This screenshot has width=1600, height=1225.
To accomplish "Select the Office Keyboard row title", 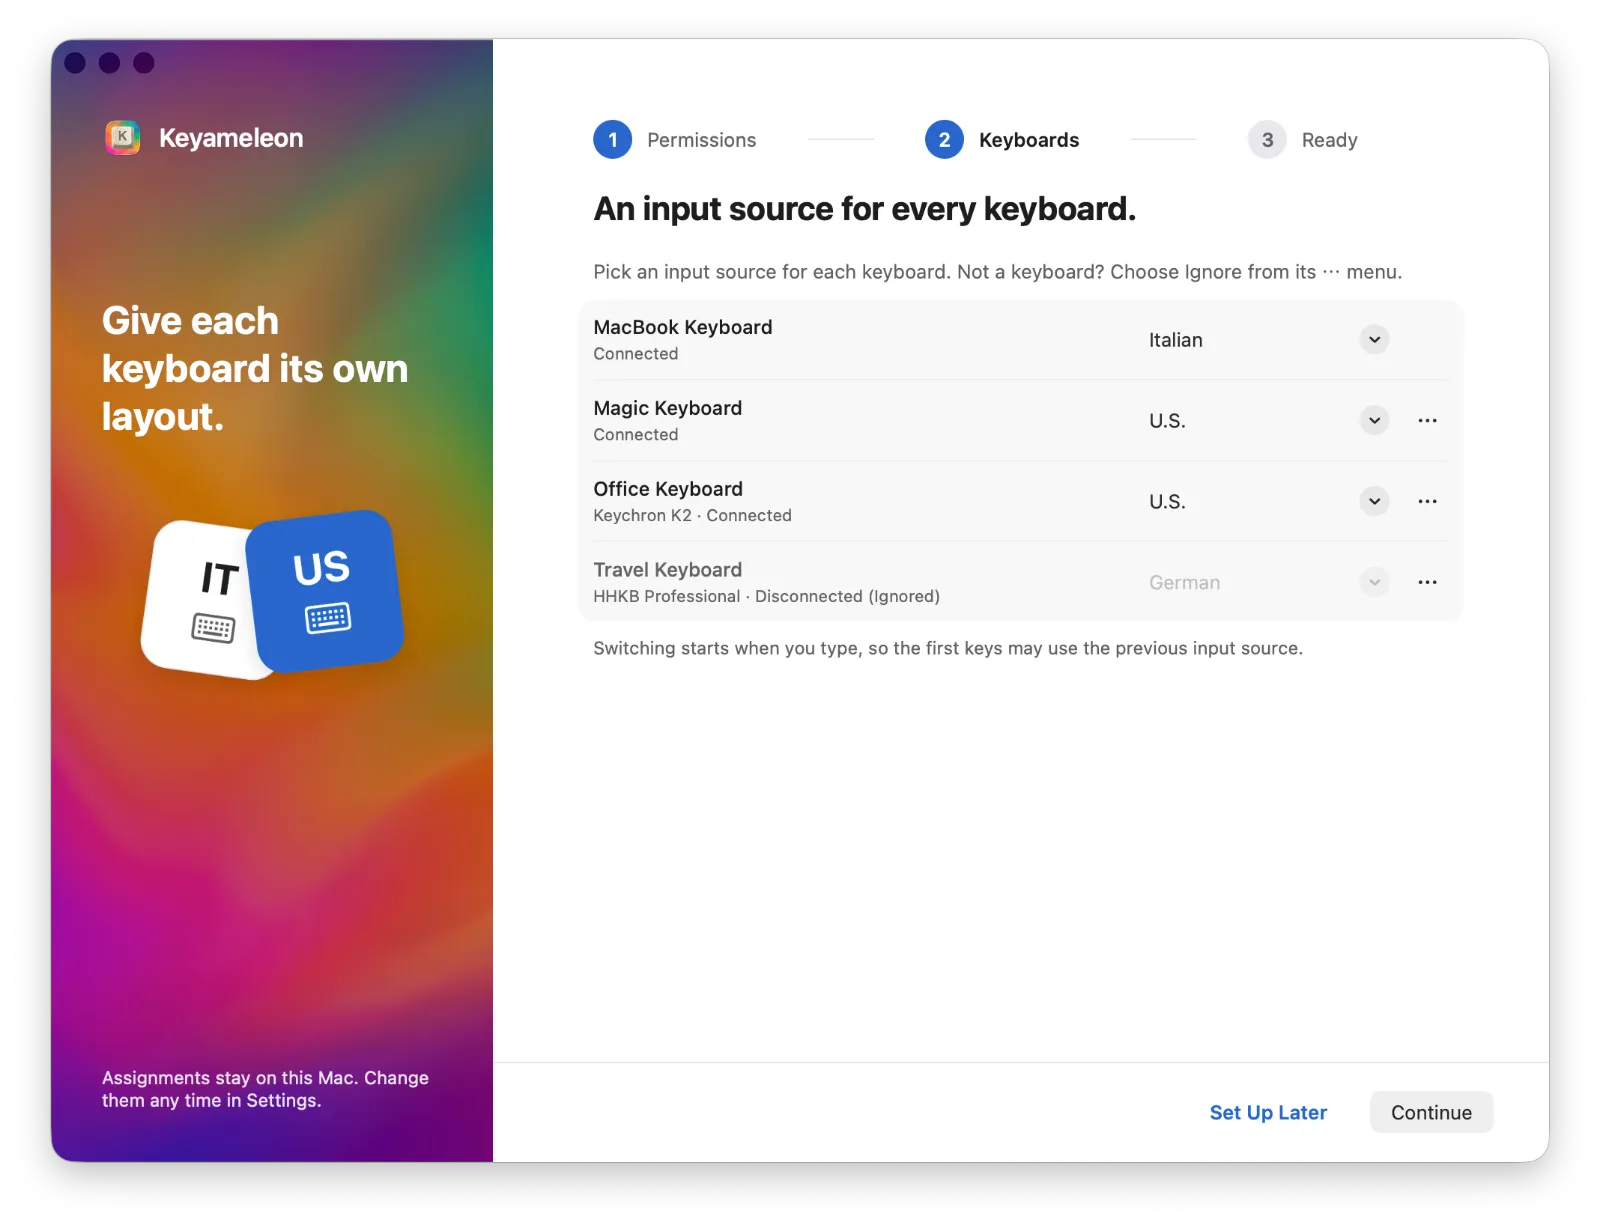I will tap(668, 489).
